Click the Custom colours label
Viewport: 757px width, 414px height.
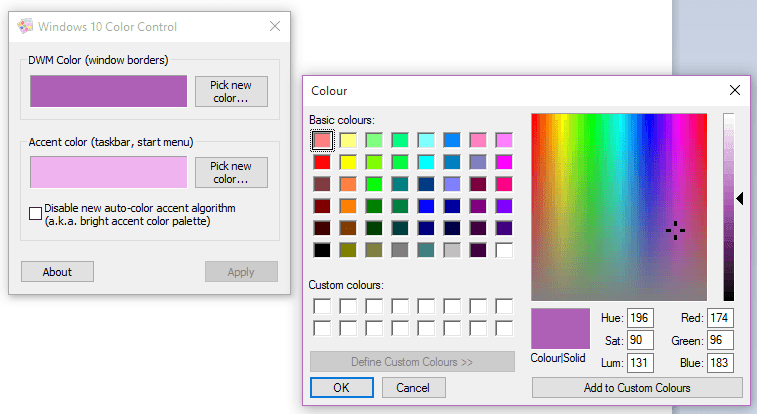coord(346,285)
